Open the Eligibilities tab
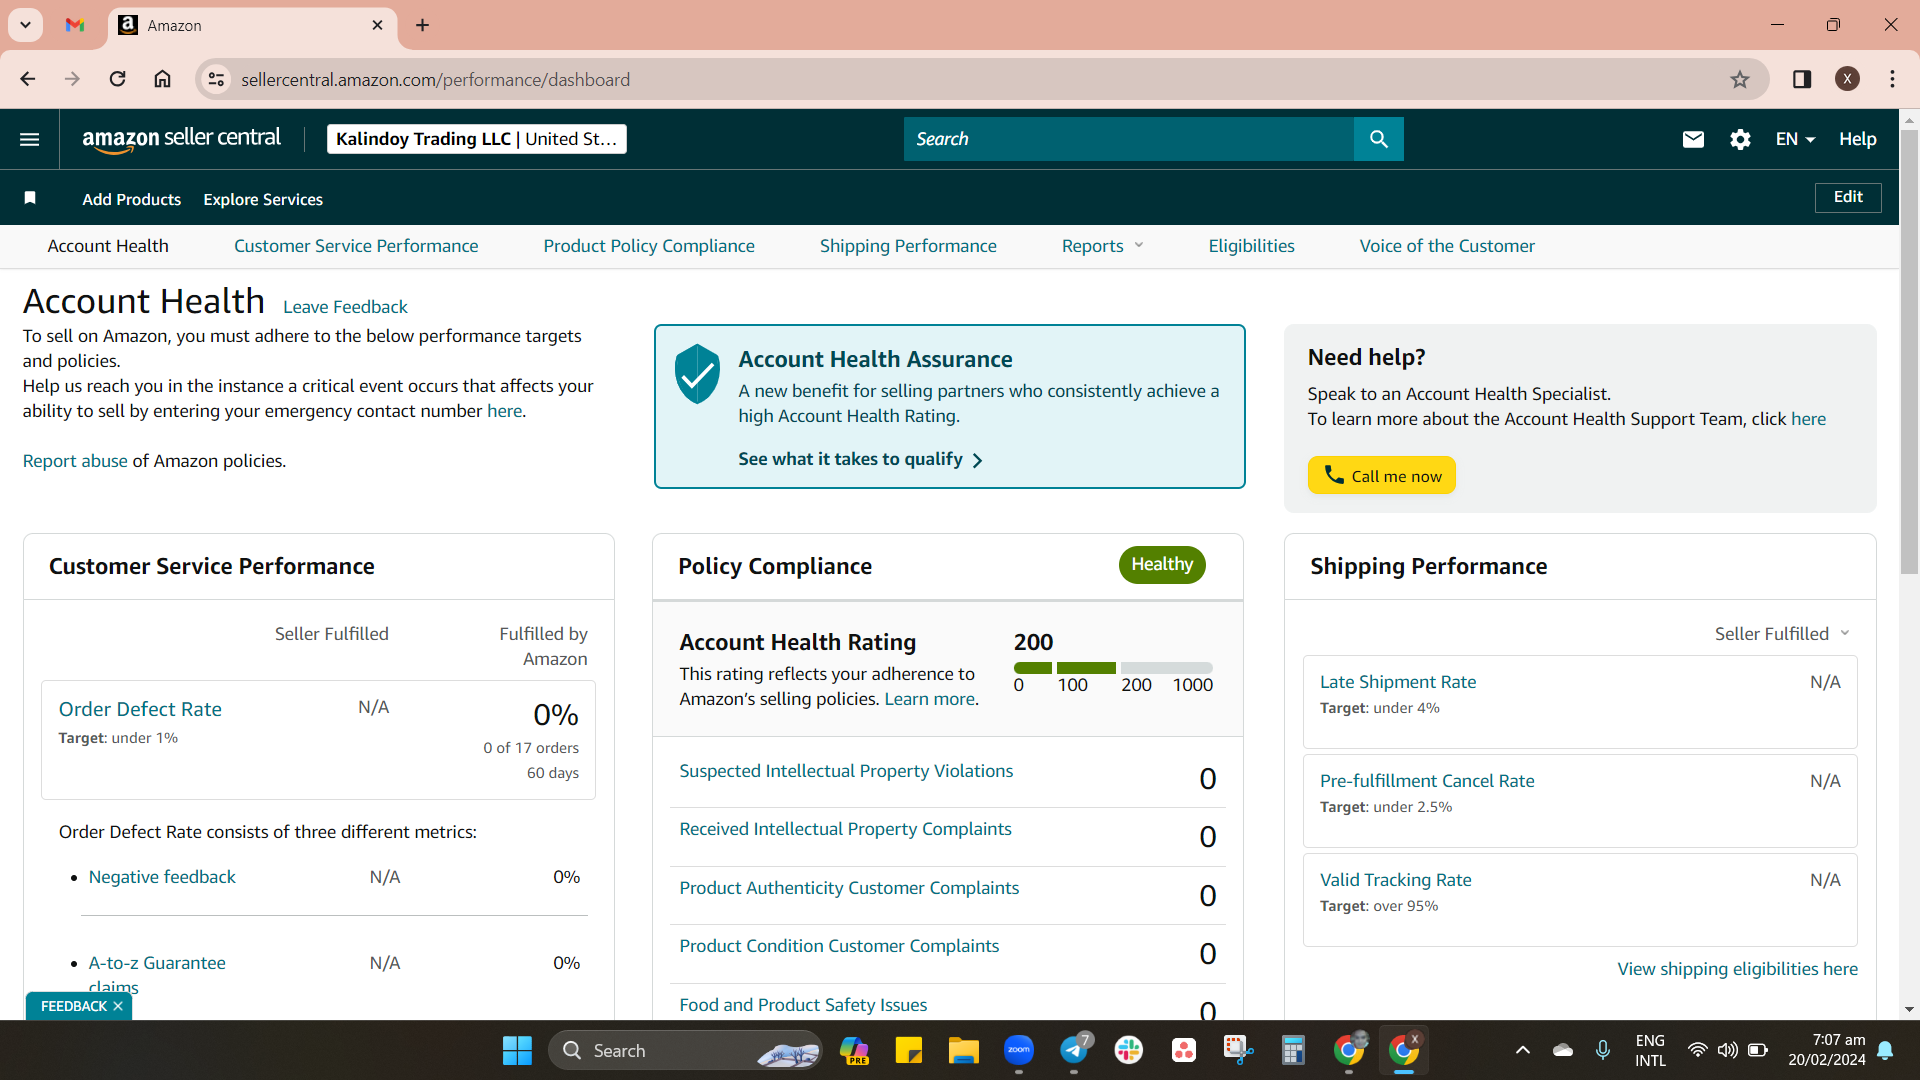Screen dimensions: 1920x1080 (x=1251, y=246)
